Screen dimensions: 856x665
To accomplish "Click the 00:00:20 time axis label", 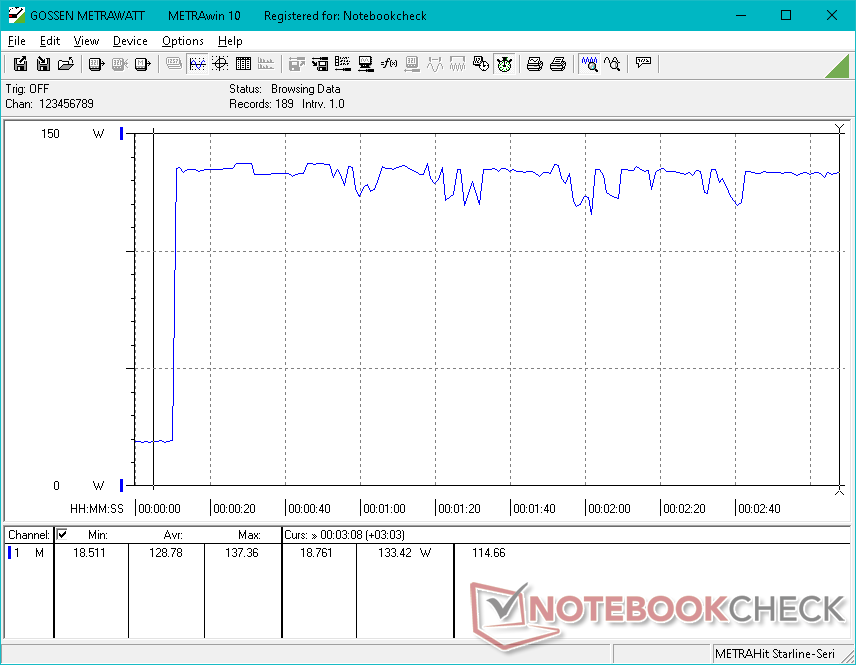I will pyautogui.click(x=234, y=509).
